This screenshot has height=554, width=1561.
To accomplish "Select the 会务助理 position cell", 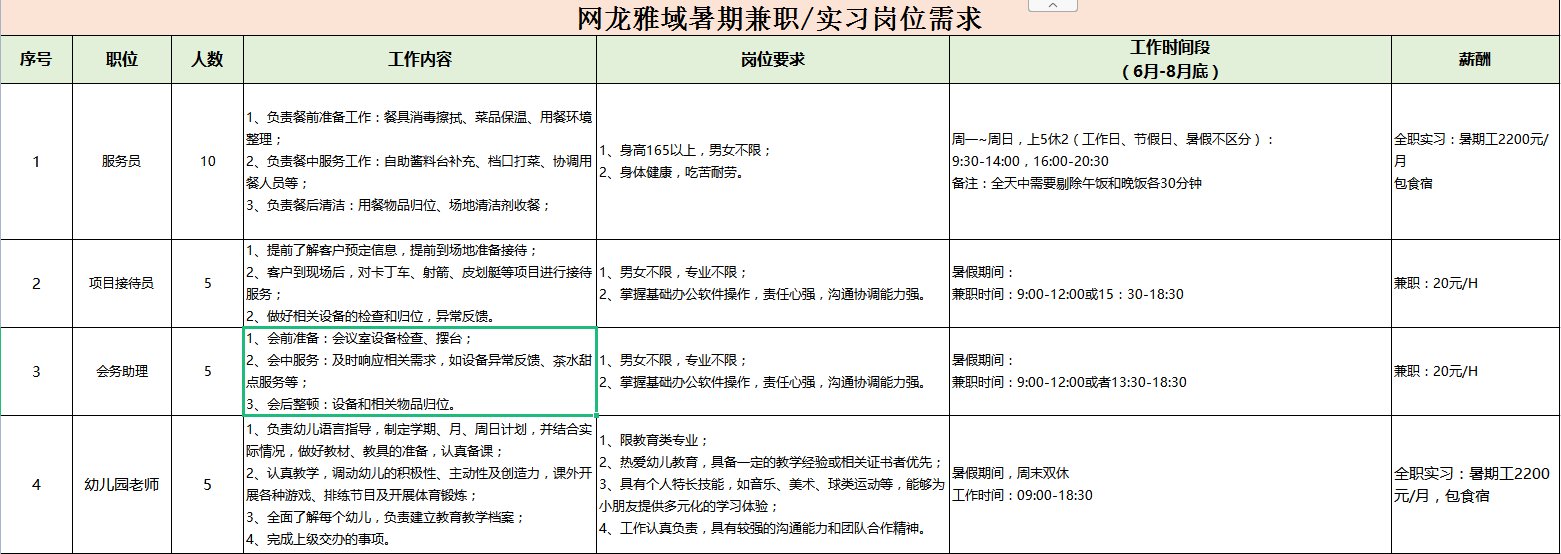I will 122,371.
